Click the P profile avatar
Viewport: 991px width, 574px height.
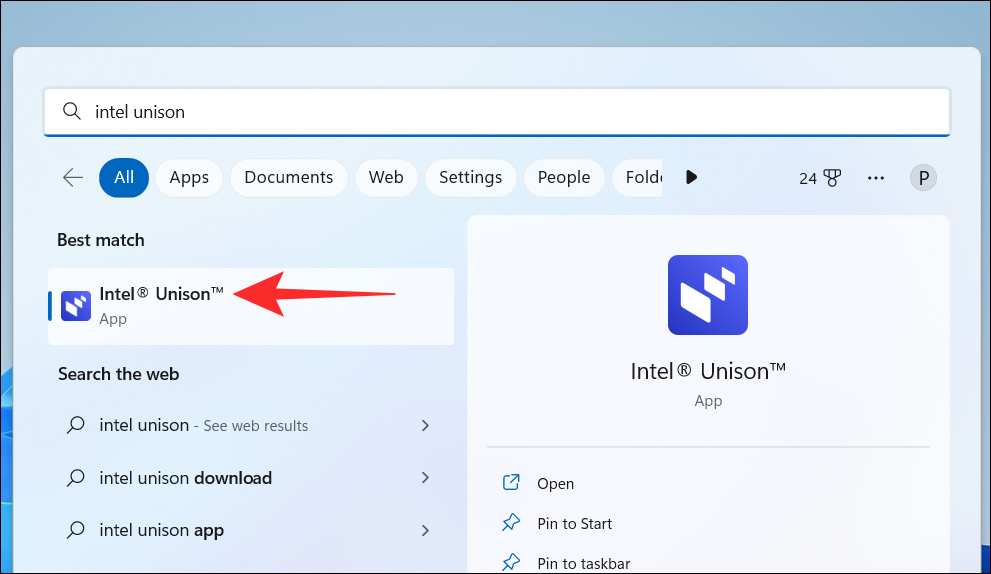pos(923,178)
